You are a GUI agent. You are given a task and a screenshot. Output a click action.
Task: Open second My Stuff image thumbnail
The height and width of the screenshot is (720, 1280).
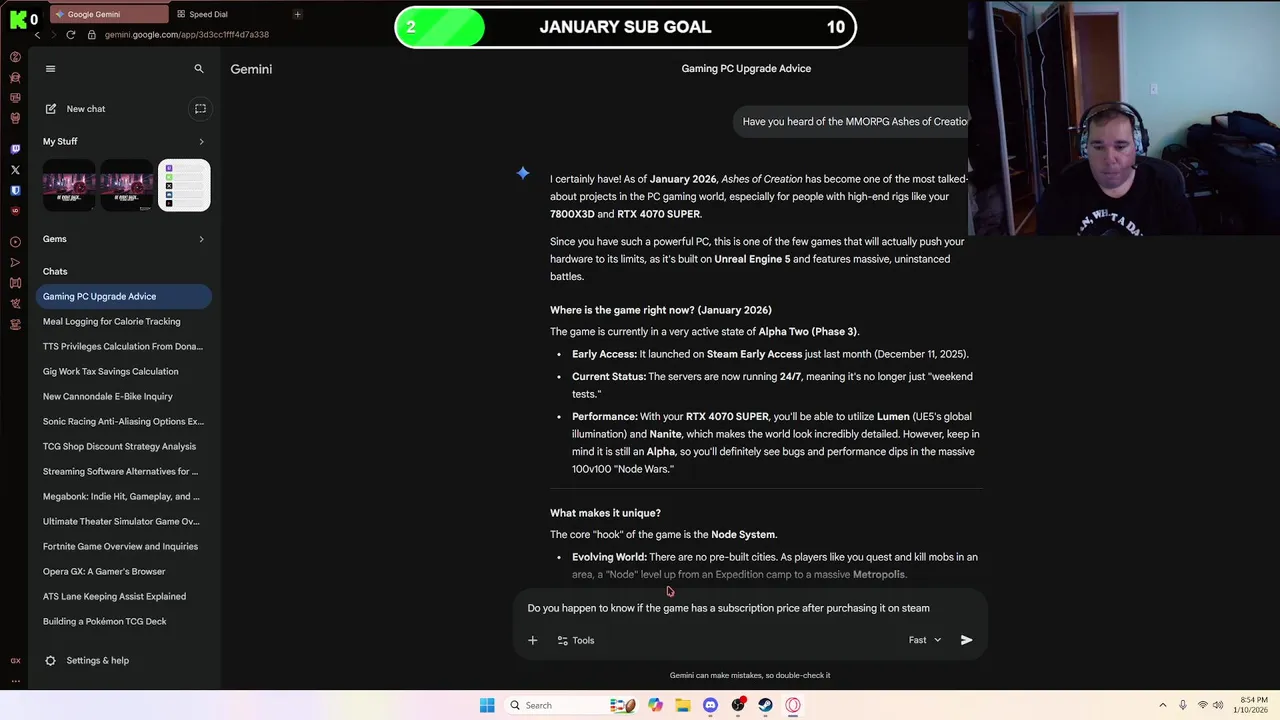pyautogui.click(x=126, y=185)
